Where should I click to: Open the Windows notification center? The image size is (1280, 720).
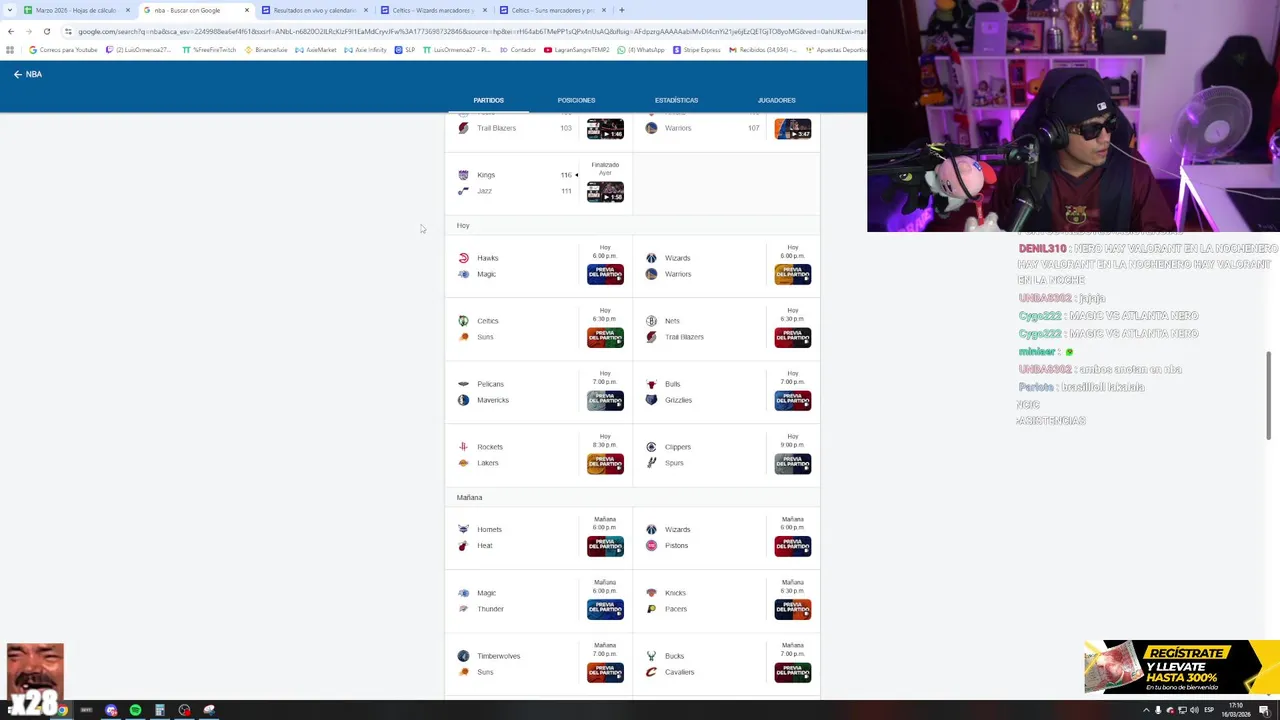click(1263, 710)
